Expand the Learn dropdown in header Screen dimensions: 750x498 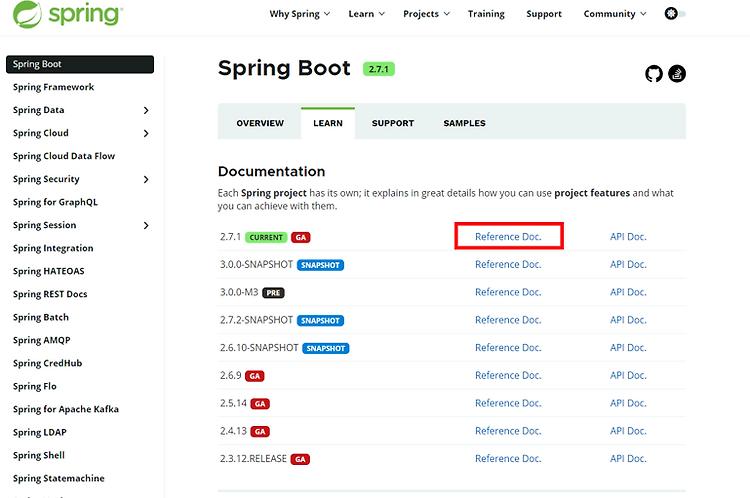click(x=366, y=14)
